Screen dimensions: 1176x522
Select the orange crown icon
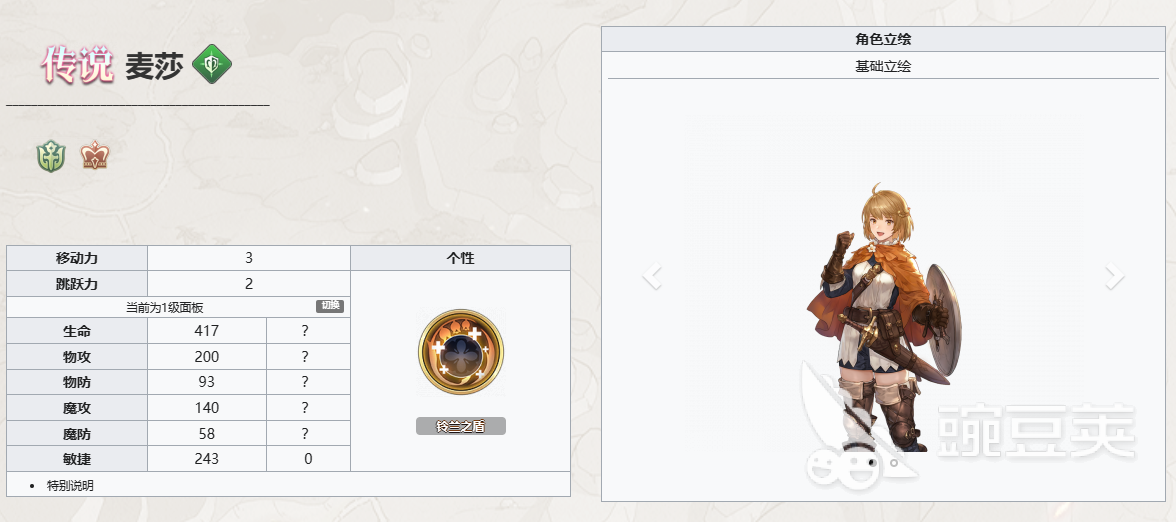95,156
